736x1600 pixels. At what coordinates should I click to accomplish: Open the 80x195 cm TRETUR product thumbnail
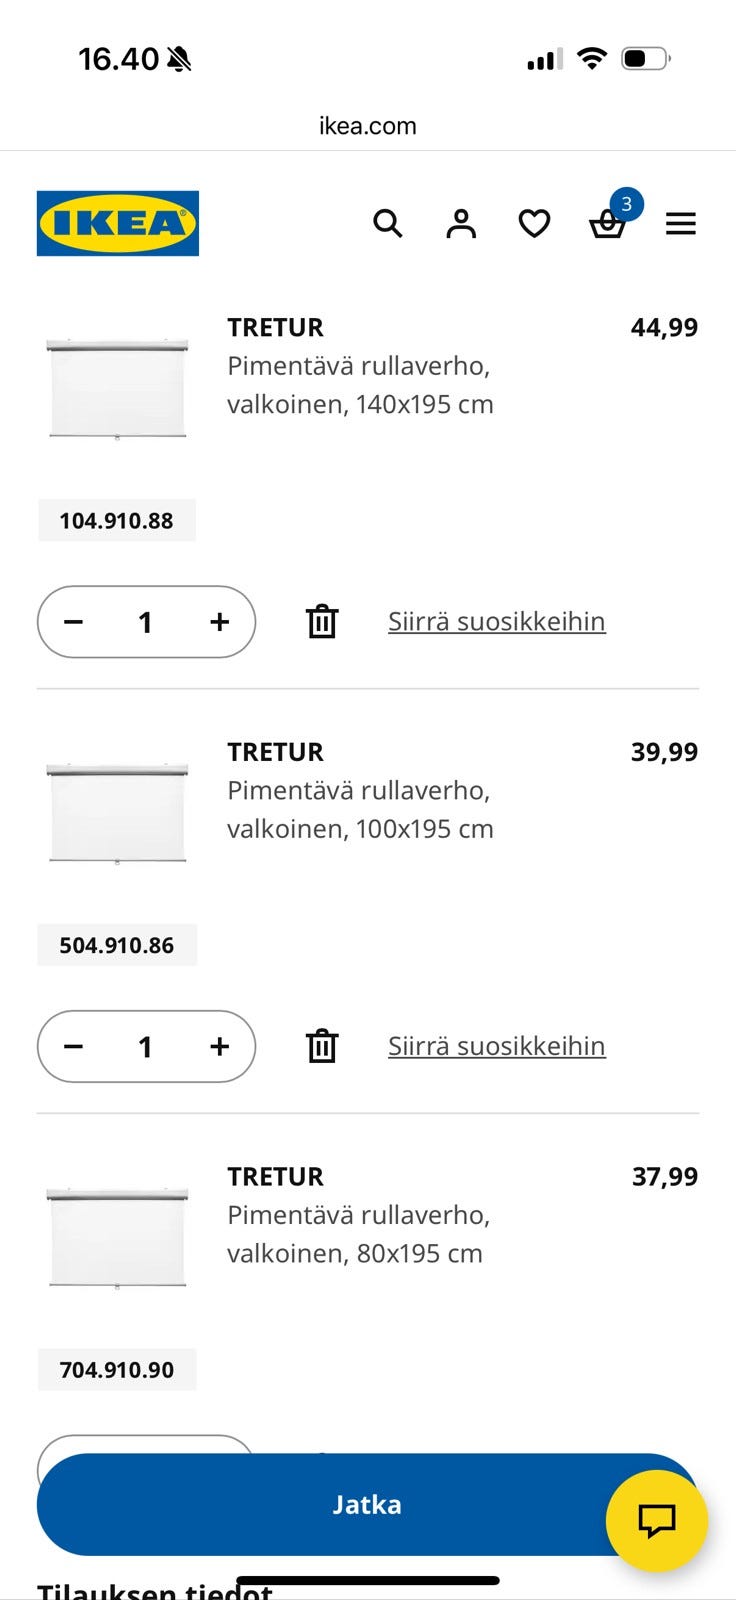(x=118, y=1237)
